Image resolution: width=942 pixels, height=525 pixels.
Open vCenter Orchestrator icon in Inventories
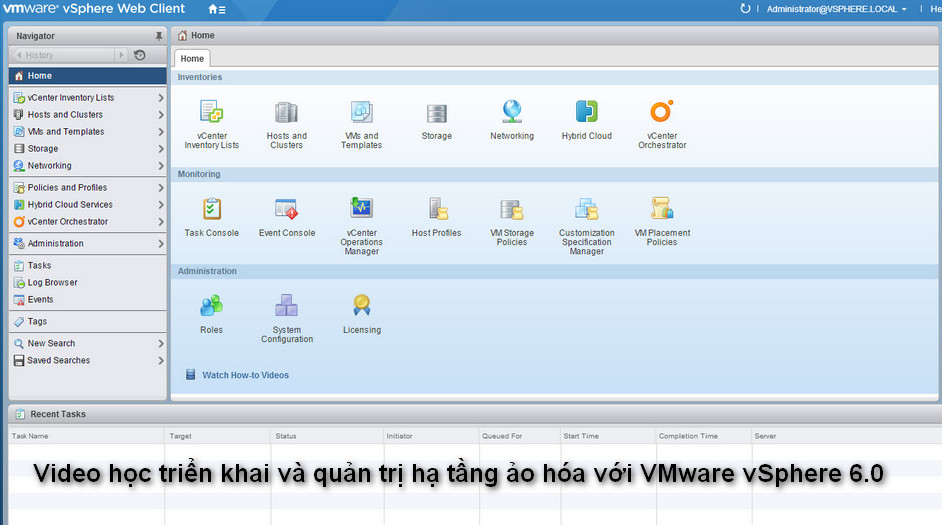(662, 112)
